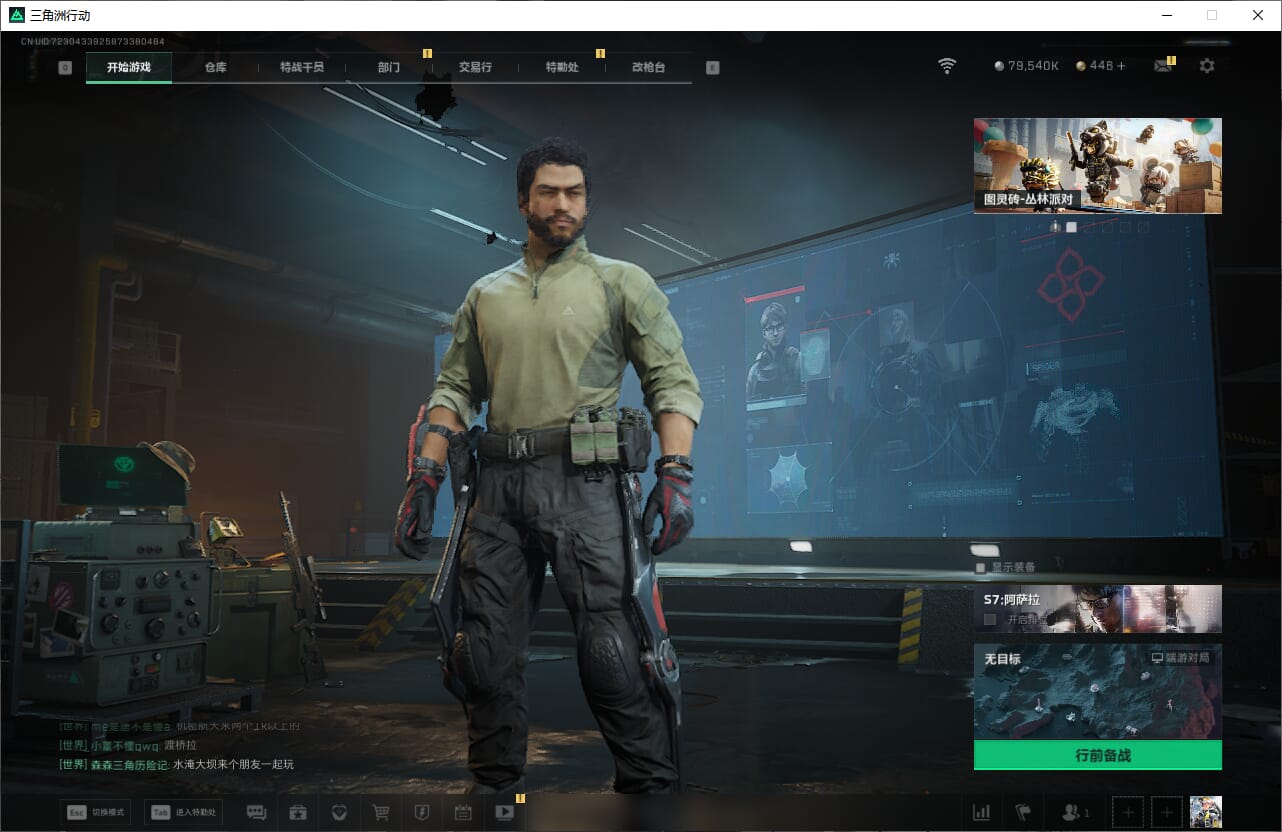Click the plus to add 446 currency
The height and width of the screenshot is (832, 1282).
click(1121, 66)
